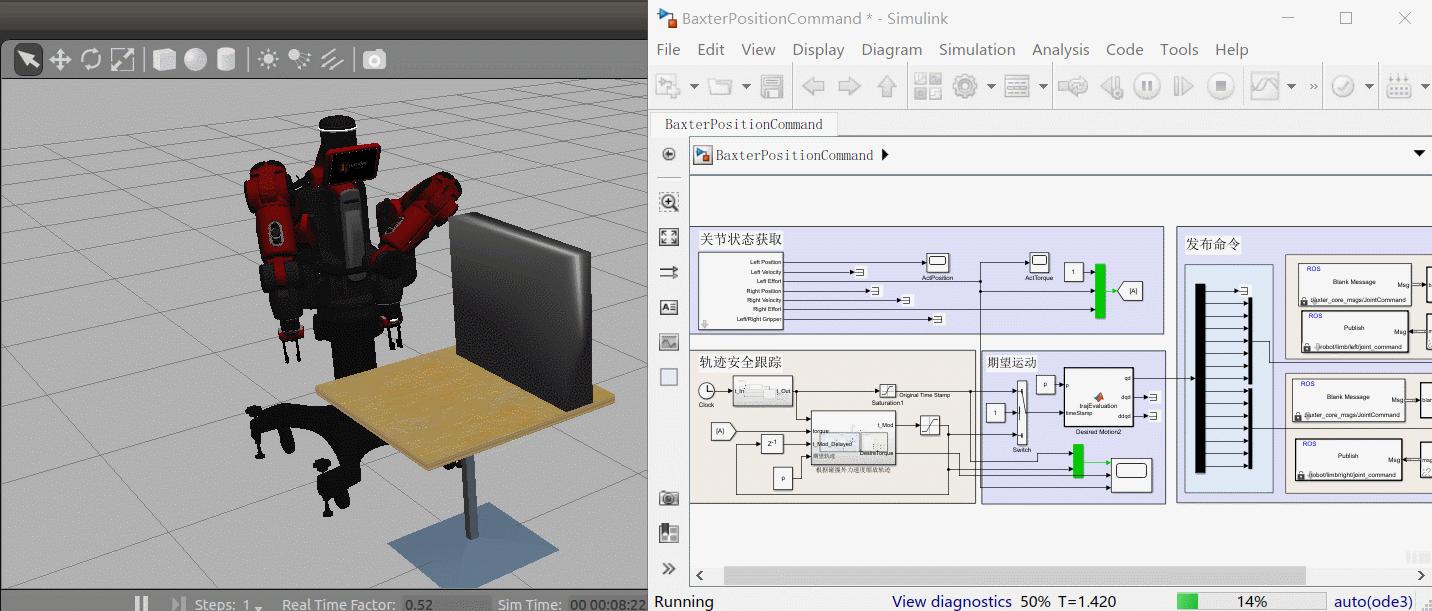Save the BaxterPositionCommand model
The width and height of the screenshot is (1432, 611).
click(770, 86)
